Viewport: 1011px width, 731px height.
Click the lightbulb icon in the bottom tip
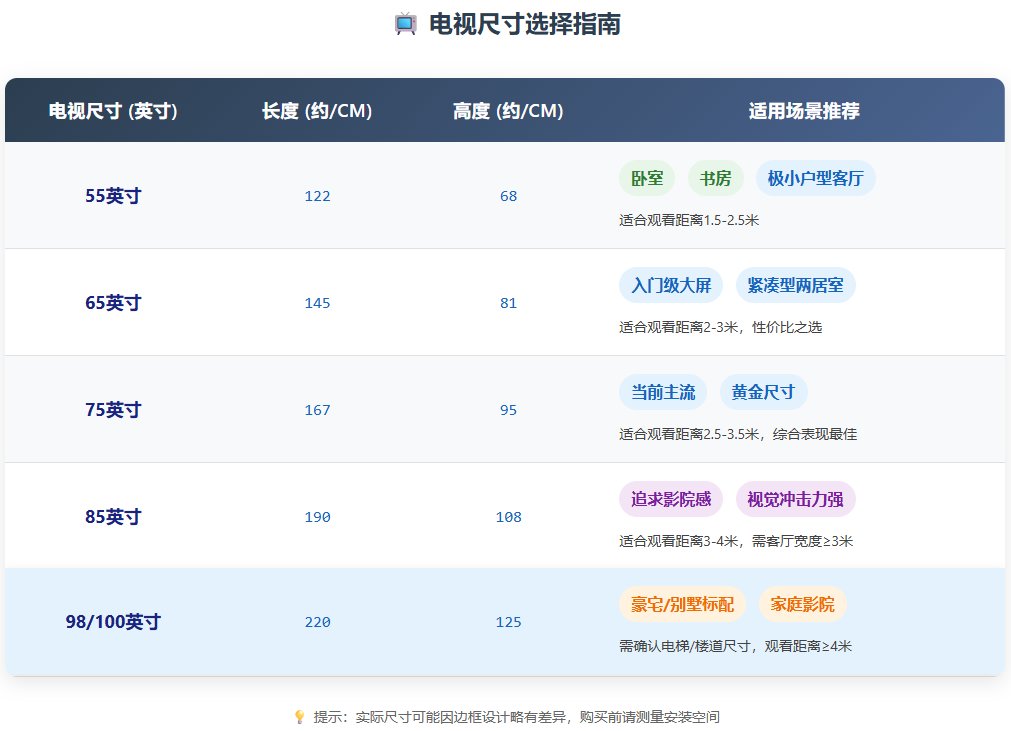tap(298, 715)
